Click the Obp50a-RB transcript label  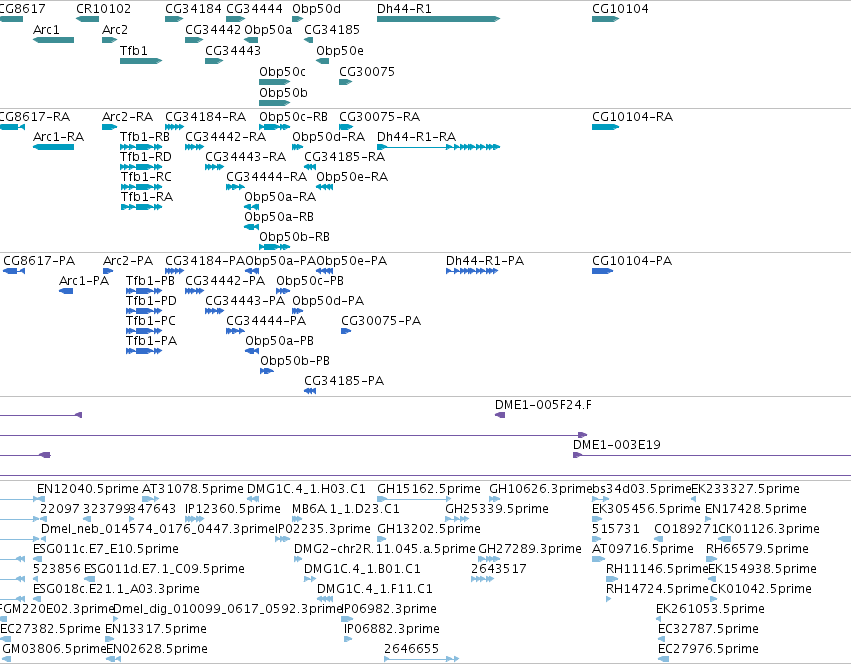point(279,217)
